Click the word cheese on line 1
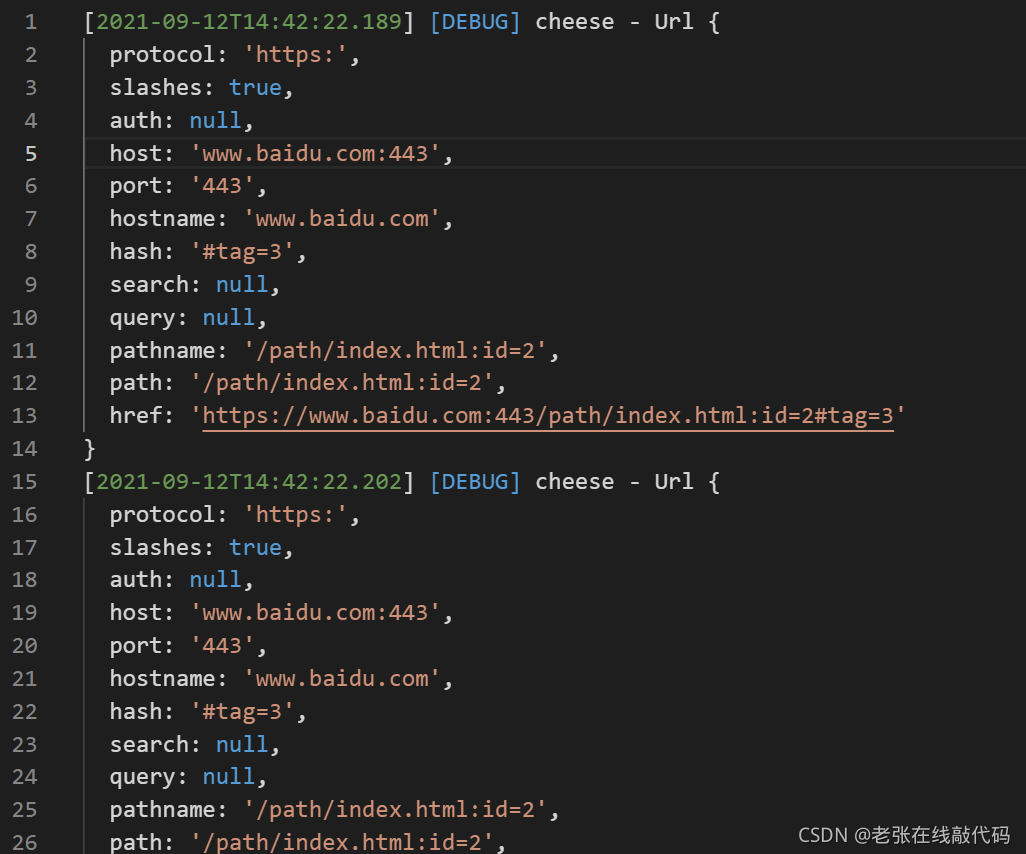The width and height of the screenshot is (1026, 854). [575, 22]
